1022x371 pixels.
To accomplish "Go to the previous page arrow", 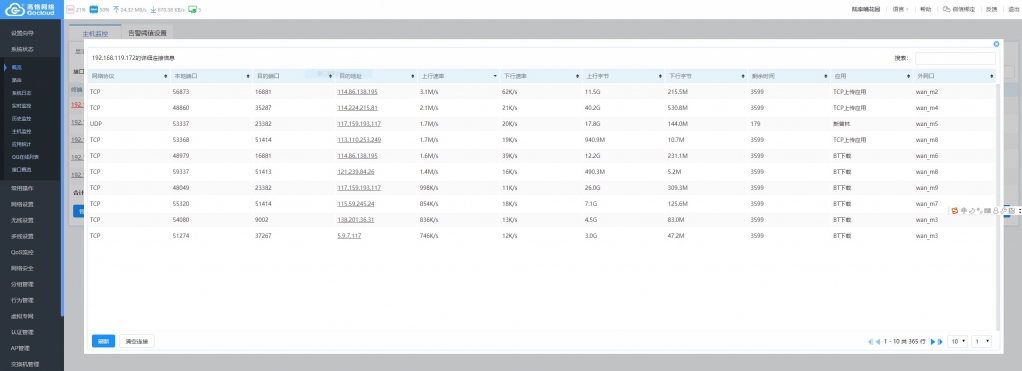I will click(878, 342).
